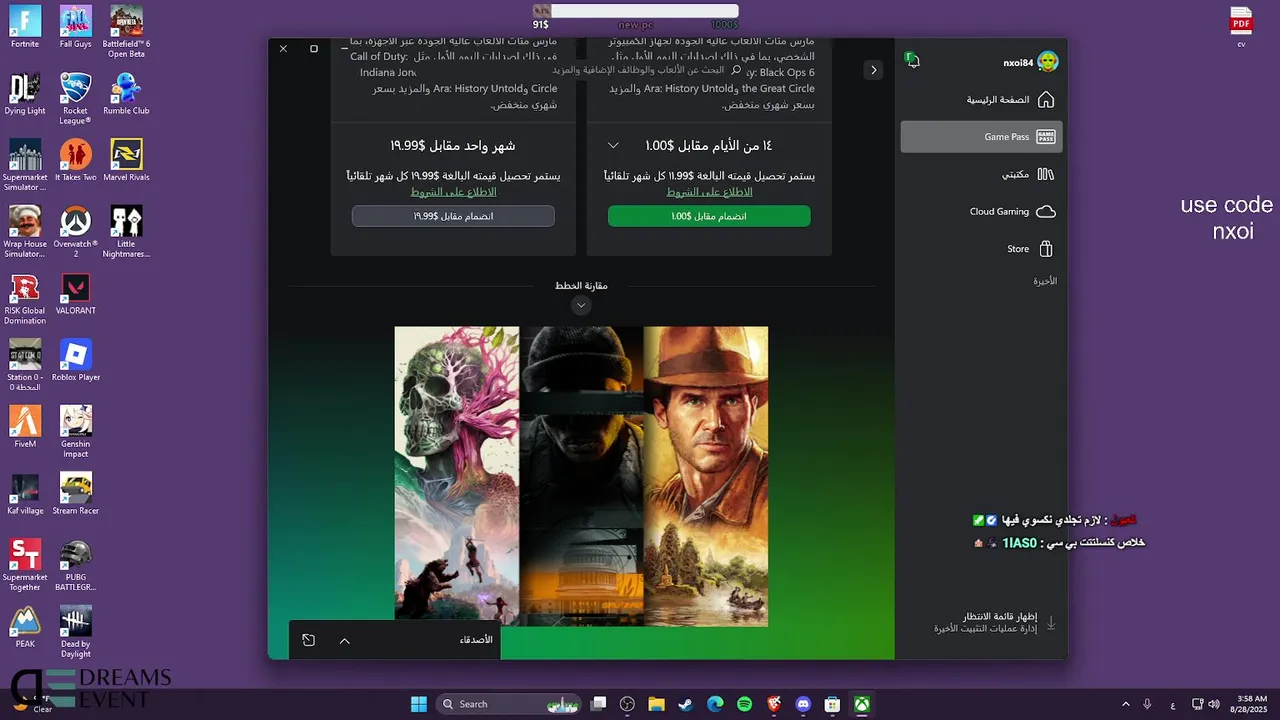Image resolution: width=1280 pixels, height=720 pixels.
Task: Launch Overwatch 2 from the desktop
Action: pos(76,232)
